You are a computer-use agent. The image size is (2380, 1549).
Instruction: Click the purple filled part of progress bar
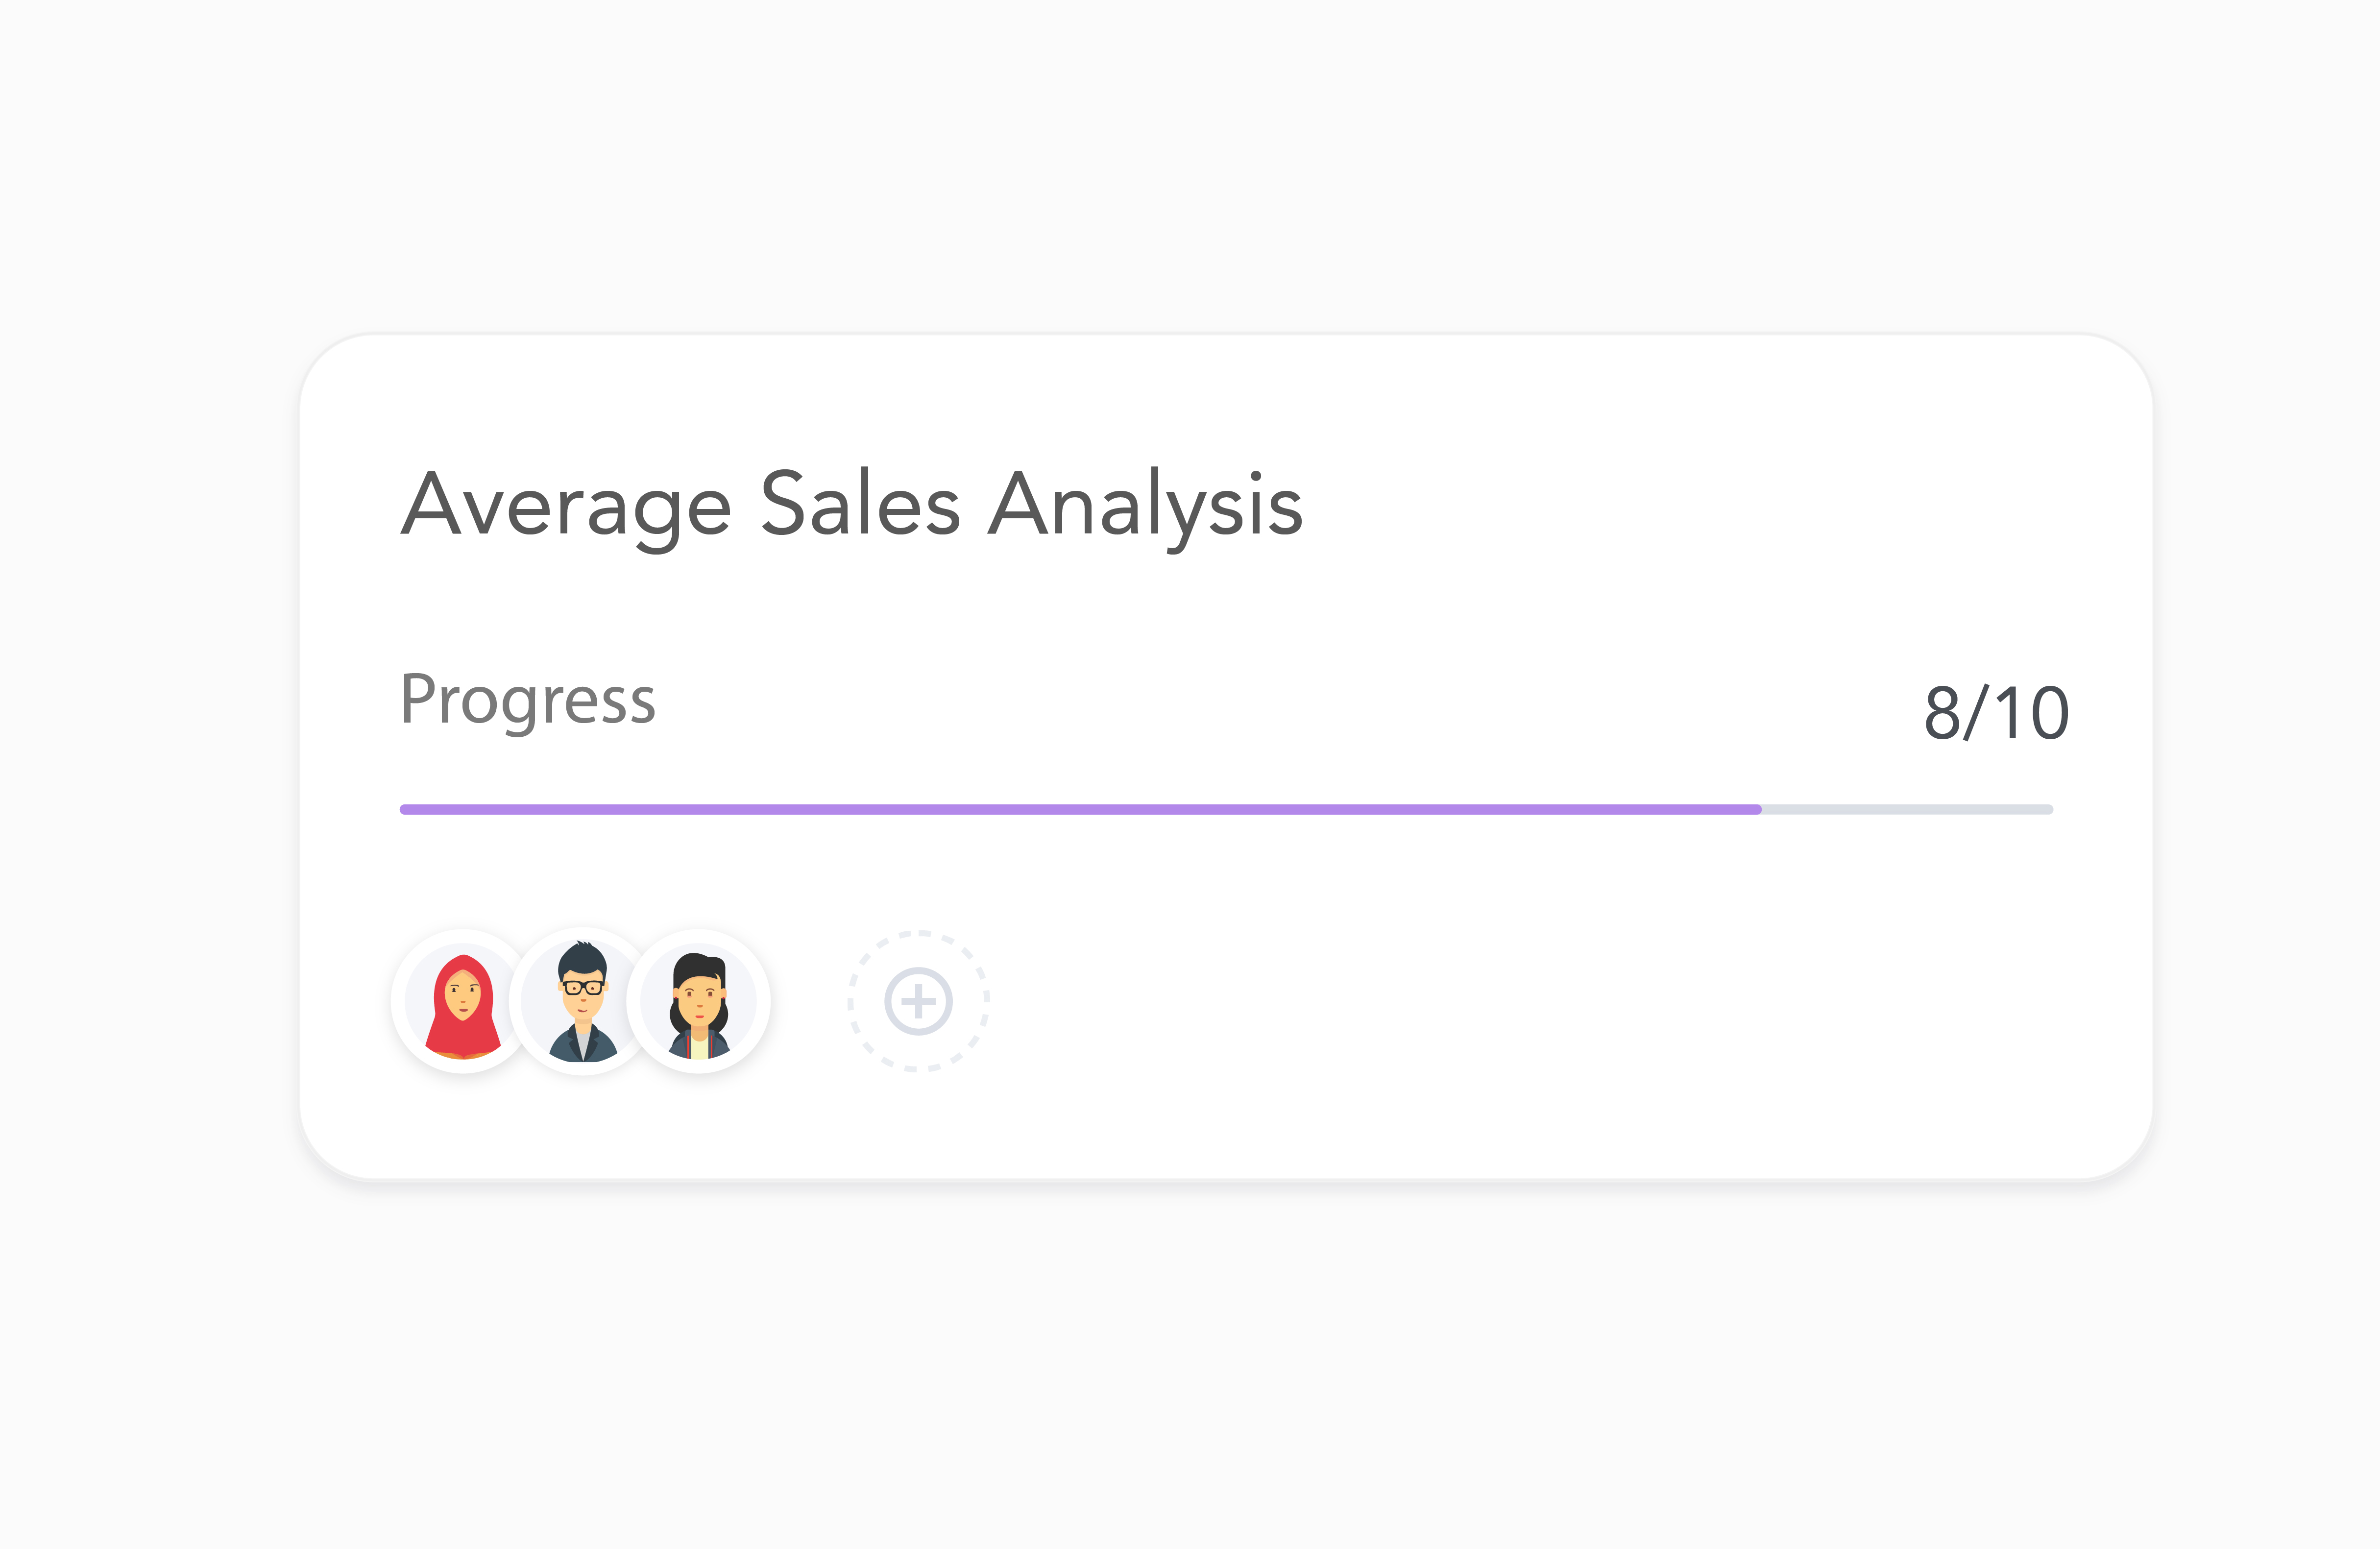[1080, 809]
